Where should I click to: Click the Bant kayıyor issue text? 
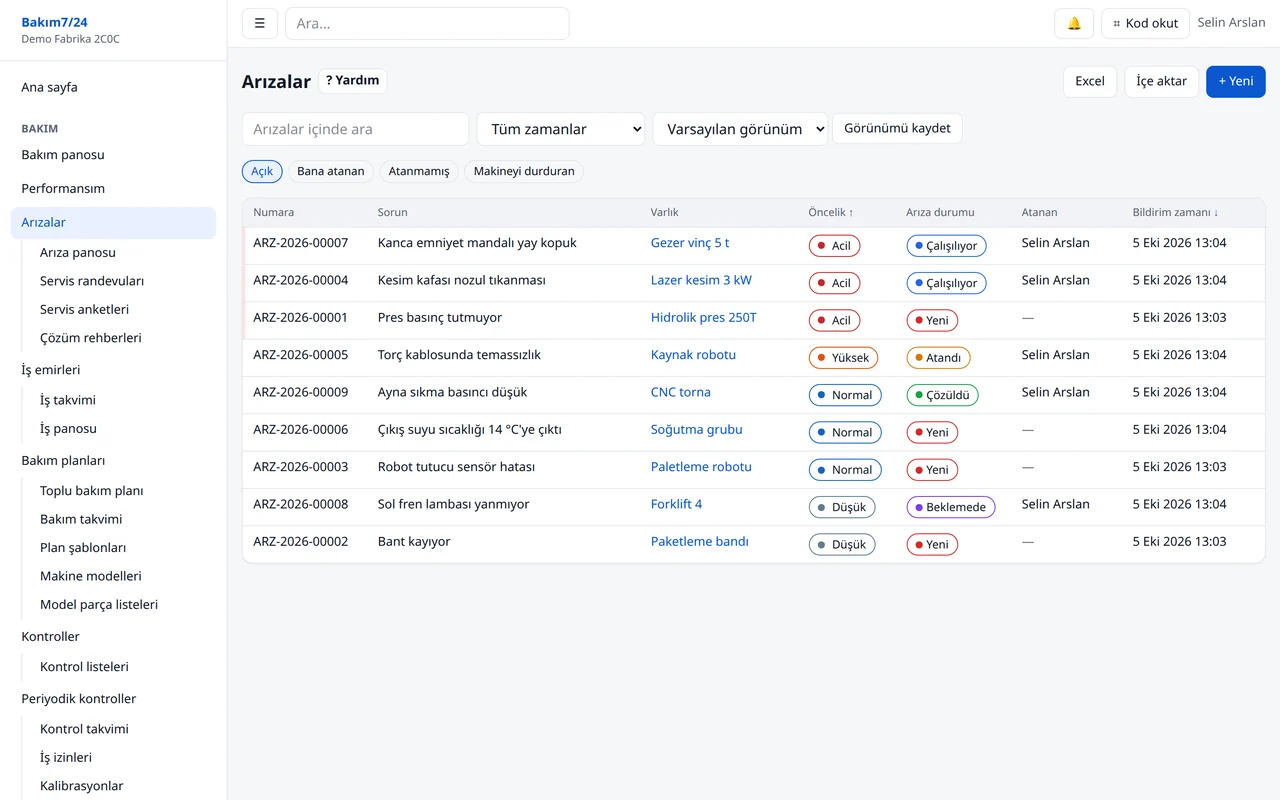click(x=414, y=542)
